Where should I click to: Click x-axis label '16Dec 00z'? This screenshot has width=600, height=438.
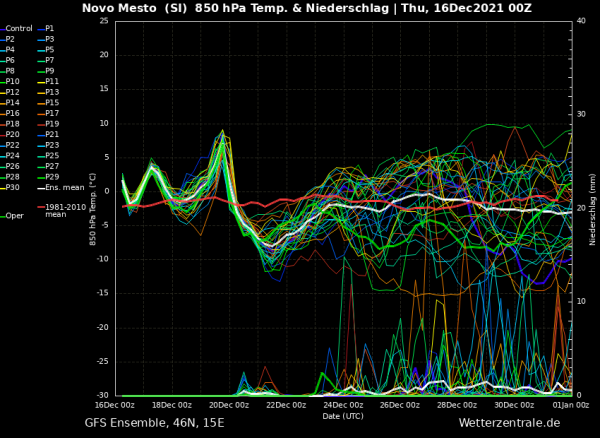point(116,405)
